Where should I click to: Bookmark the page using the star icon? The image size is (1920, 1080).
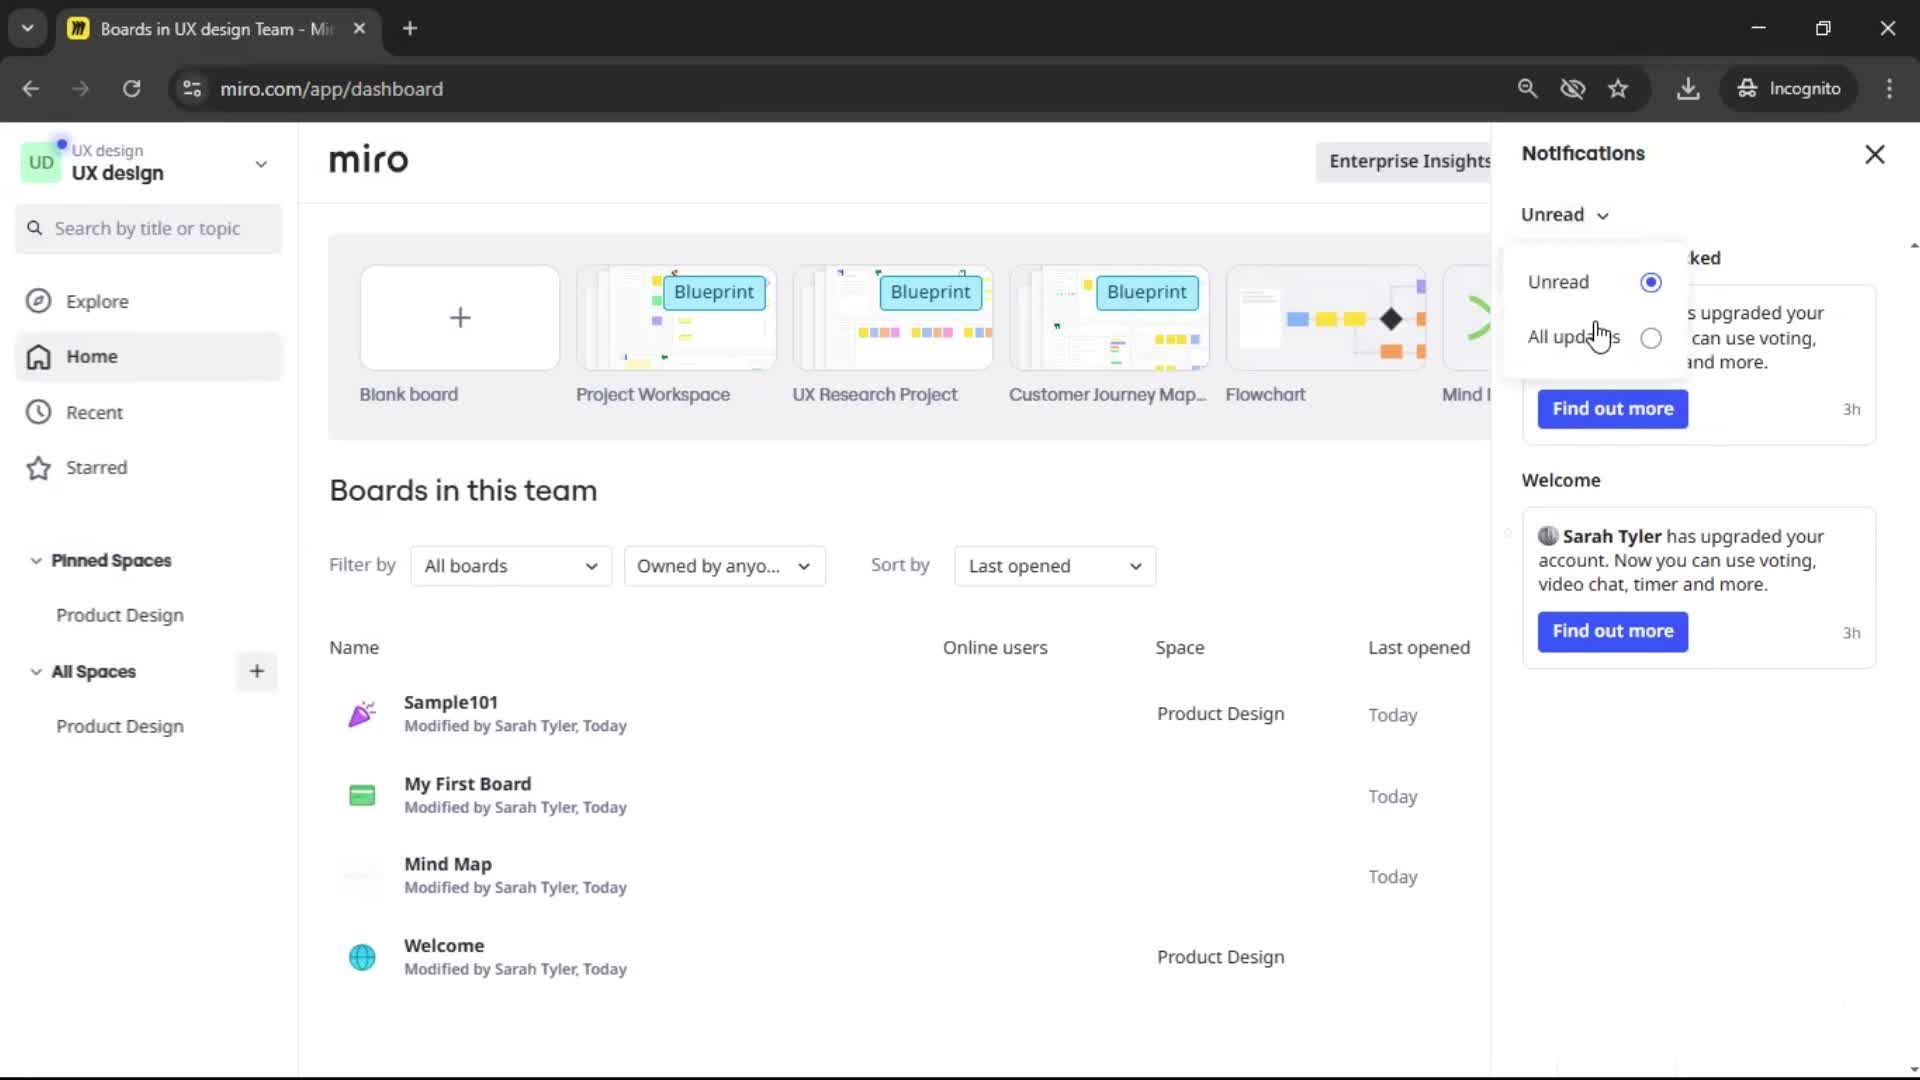[x=1618, y=89]
